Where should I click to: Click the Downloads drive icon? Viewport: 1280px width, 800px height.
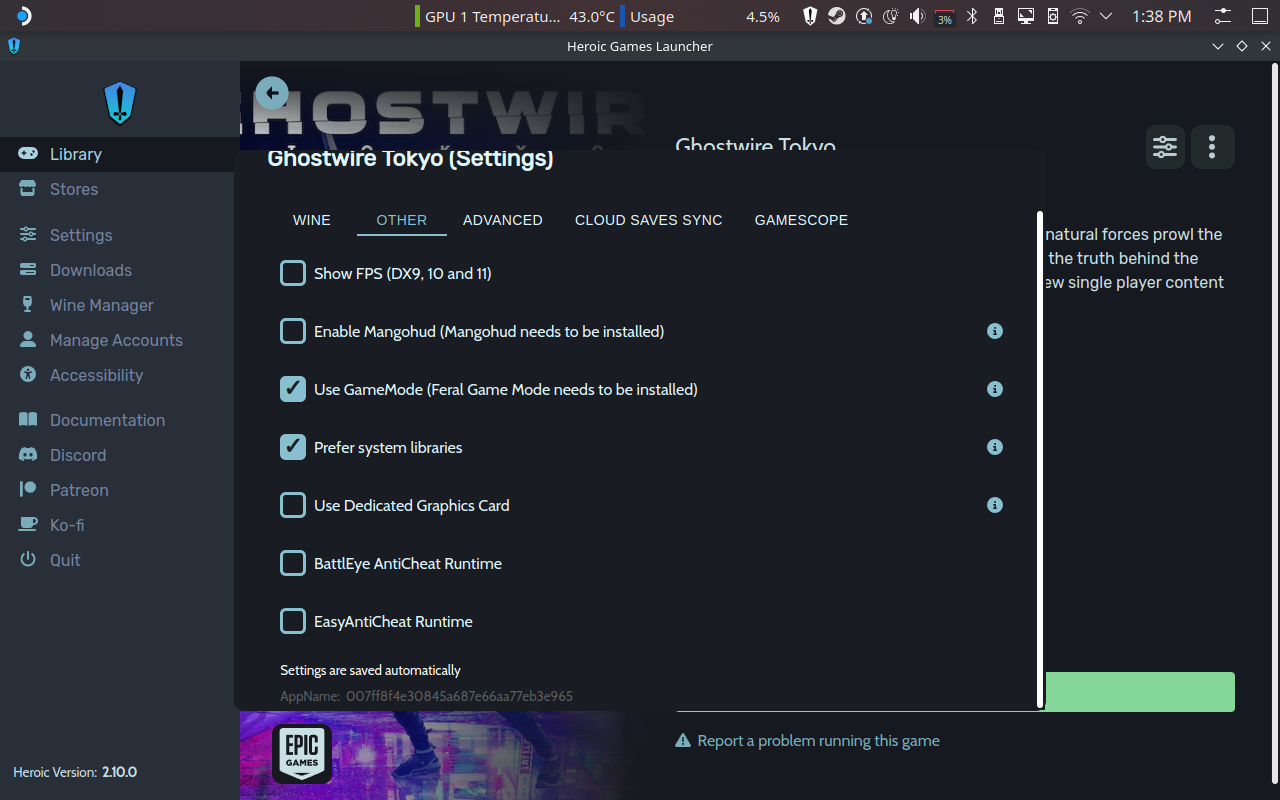pos(28,270)
